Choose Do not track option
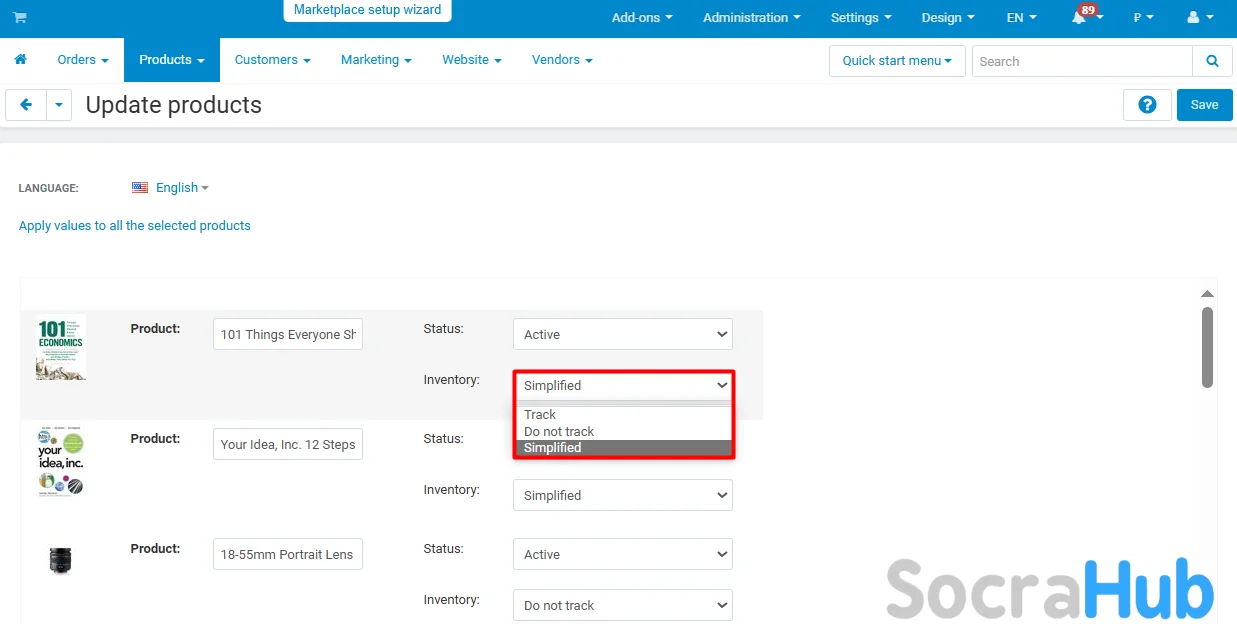Screen dimensions: 1237x624 559,431
